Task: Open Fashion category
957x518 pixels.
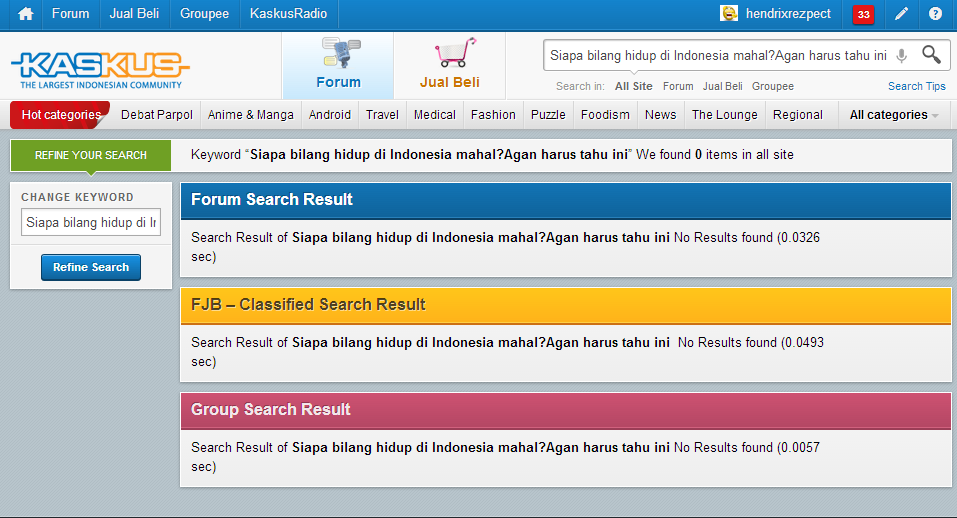Action: tap(493, 115)
